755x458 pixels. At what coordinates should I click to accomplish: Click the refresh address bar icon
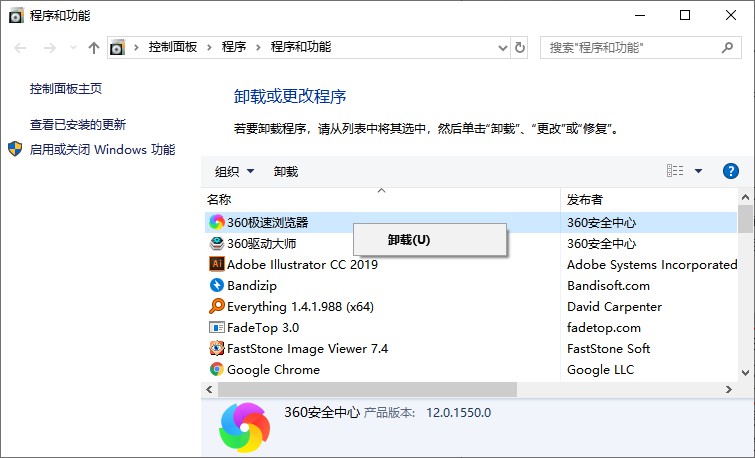520,47
